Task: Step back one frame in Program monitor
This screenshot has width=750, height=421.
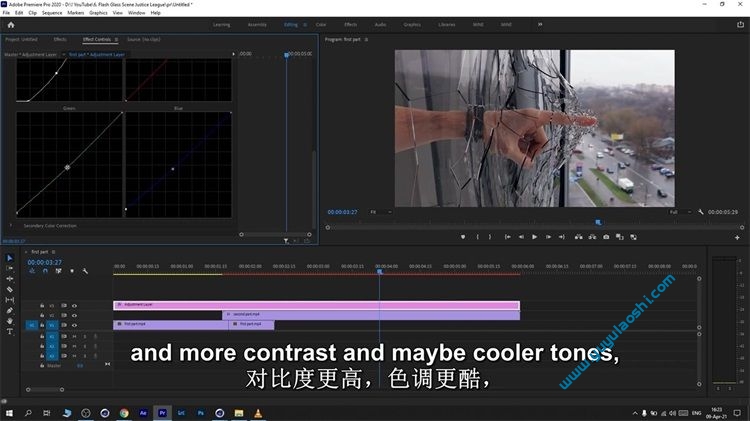Action: coord(521,237)
